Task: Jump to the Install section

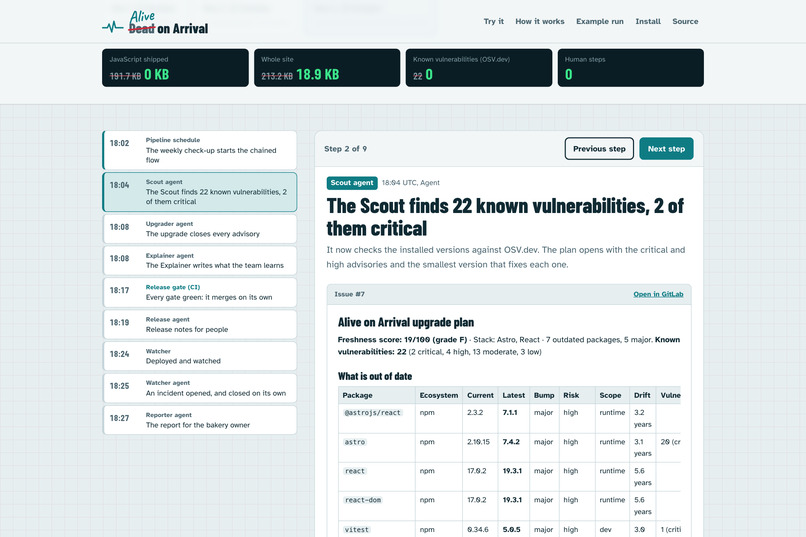Action: 648,21
